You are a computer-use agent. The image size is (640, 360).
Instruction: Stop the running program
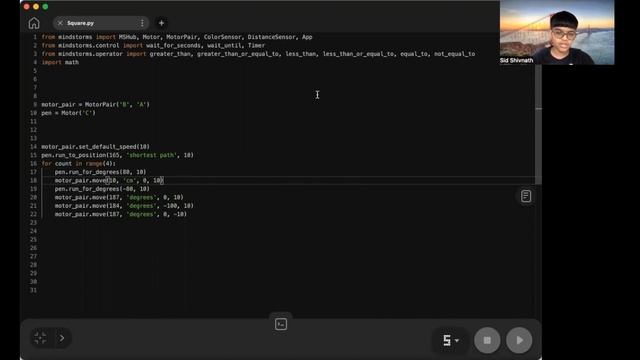tap(487, 340)
